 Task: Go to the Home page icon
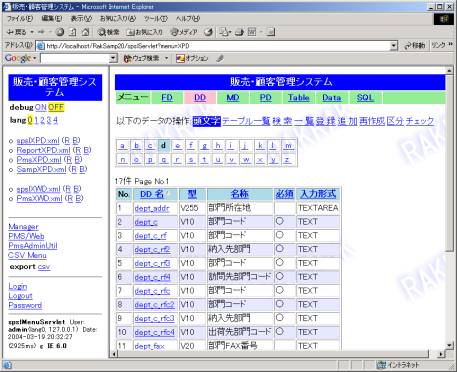click(x=86, y=32)
